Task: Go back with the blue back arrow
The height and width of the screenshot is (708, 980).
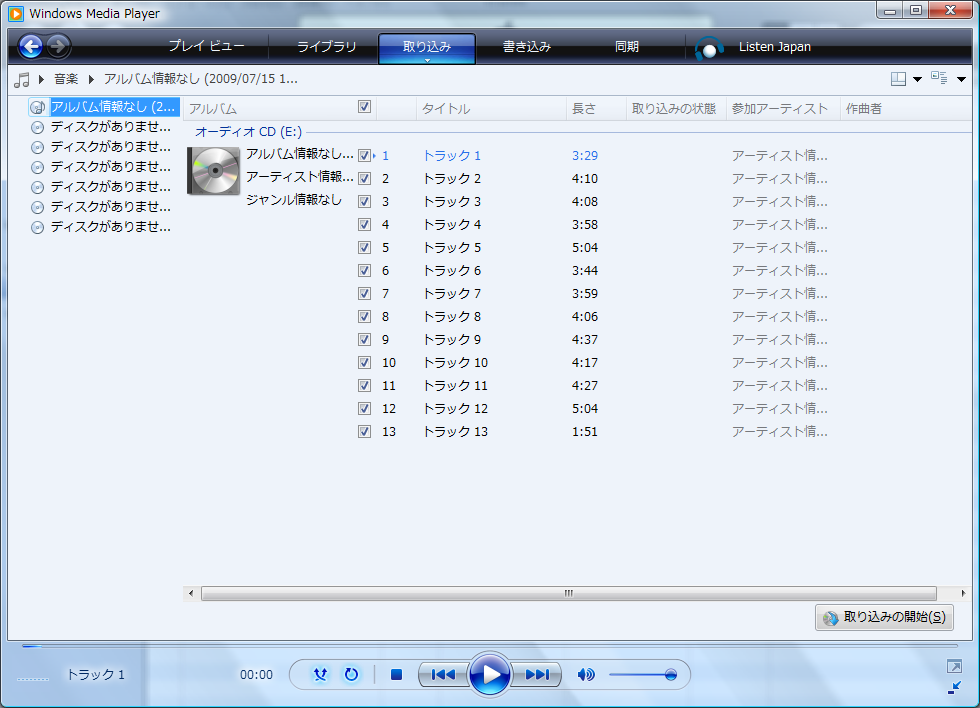Action: [x=31, y=46]
